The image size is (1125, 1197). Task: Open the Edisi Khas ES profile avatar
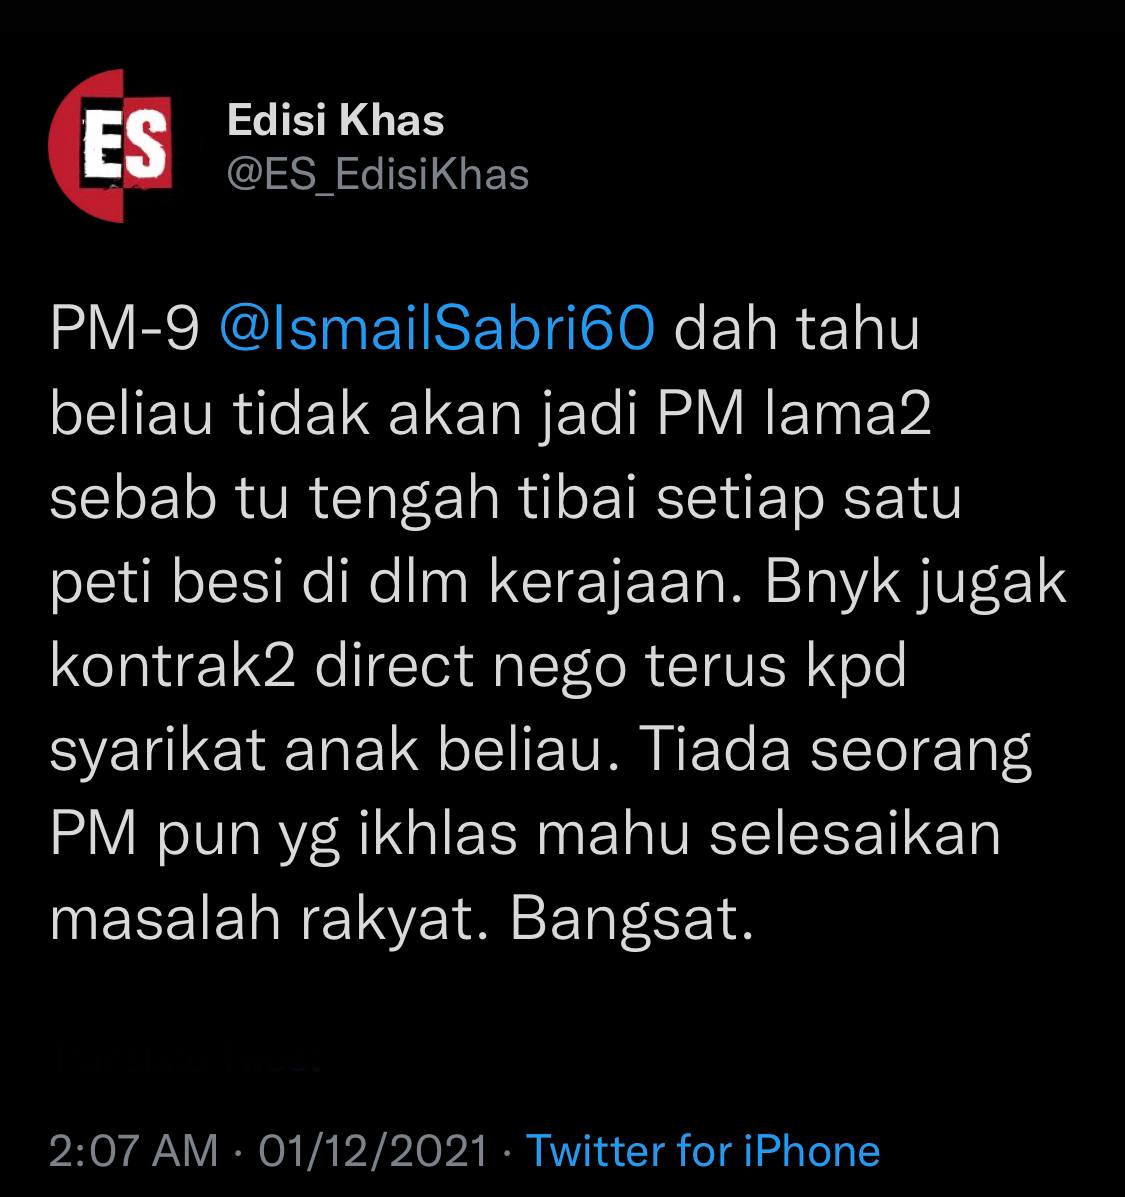point(111,146)
